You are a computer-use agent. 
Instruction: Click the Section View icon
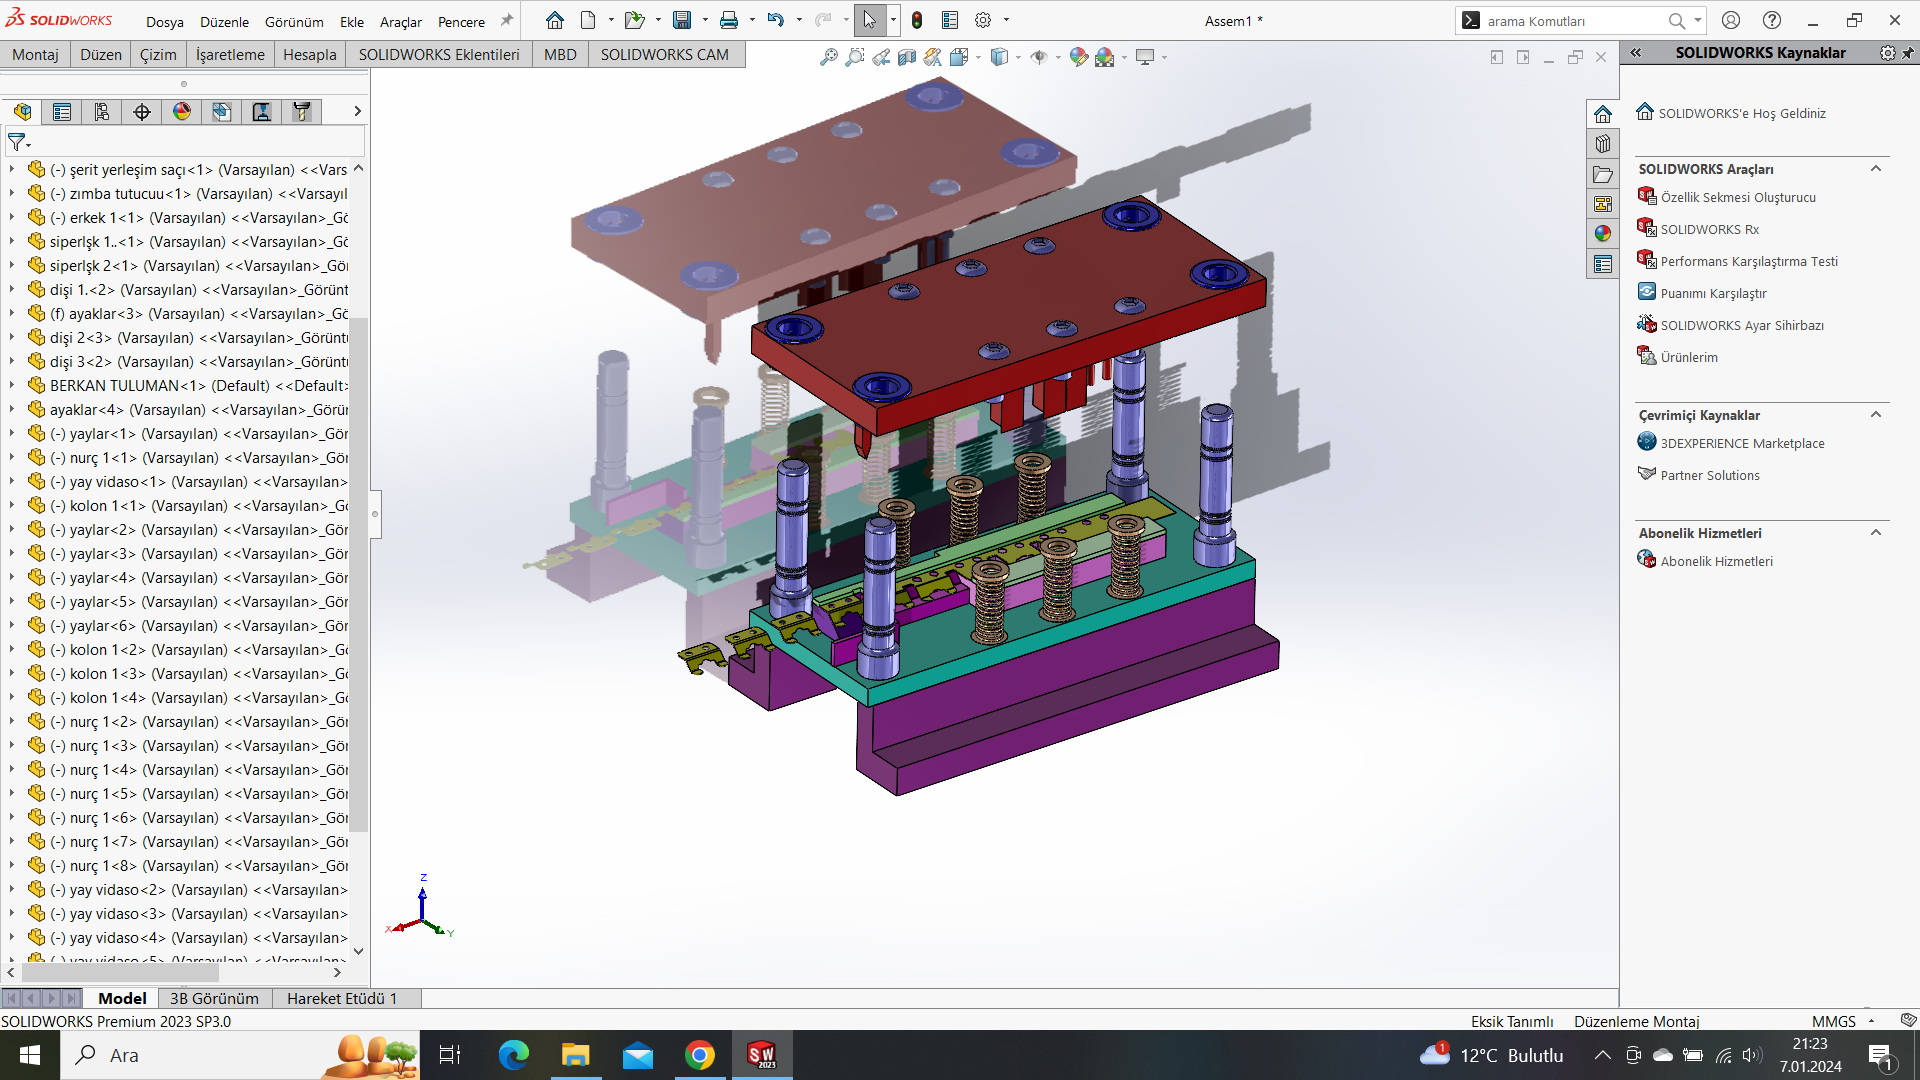click(907, 57)
